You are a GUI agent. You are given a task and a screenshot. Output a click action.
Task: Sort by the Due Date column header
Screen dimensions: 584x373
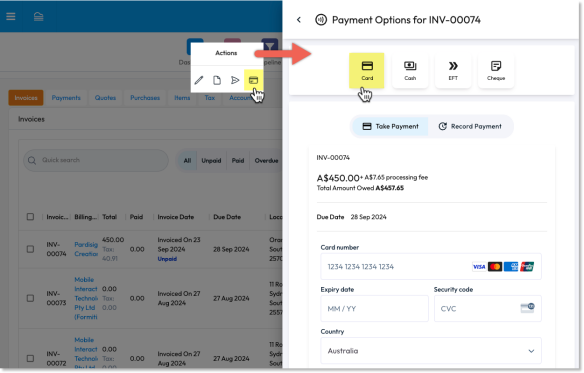pyautogui.click(x=227, y=217)
